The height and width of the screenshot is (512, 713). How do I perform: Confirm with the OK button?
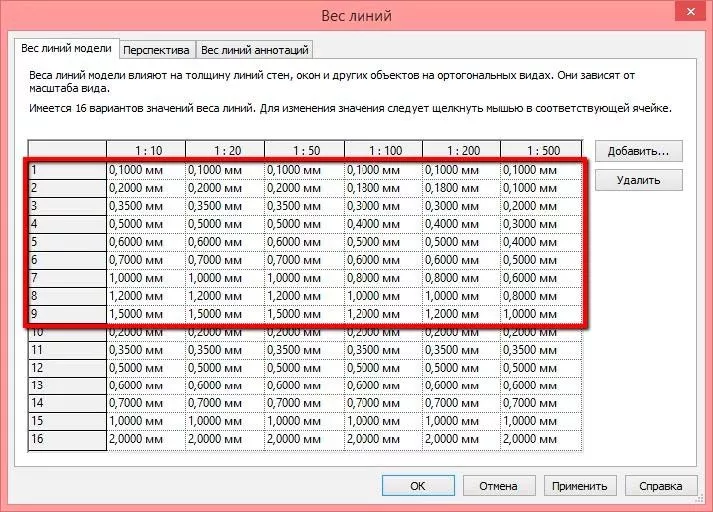coord(418,486)
